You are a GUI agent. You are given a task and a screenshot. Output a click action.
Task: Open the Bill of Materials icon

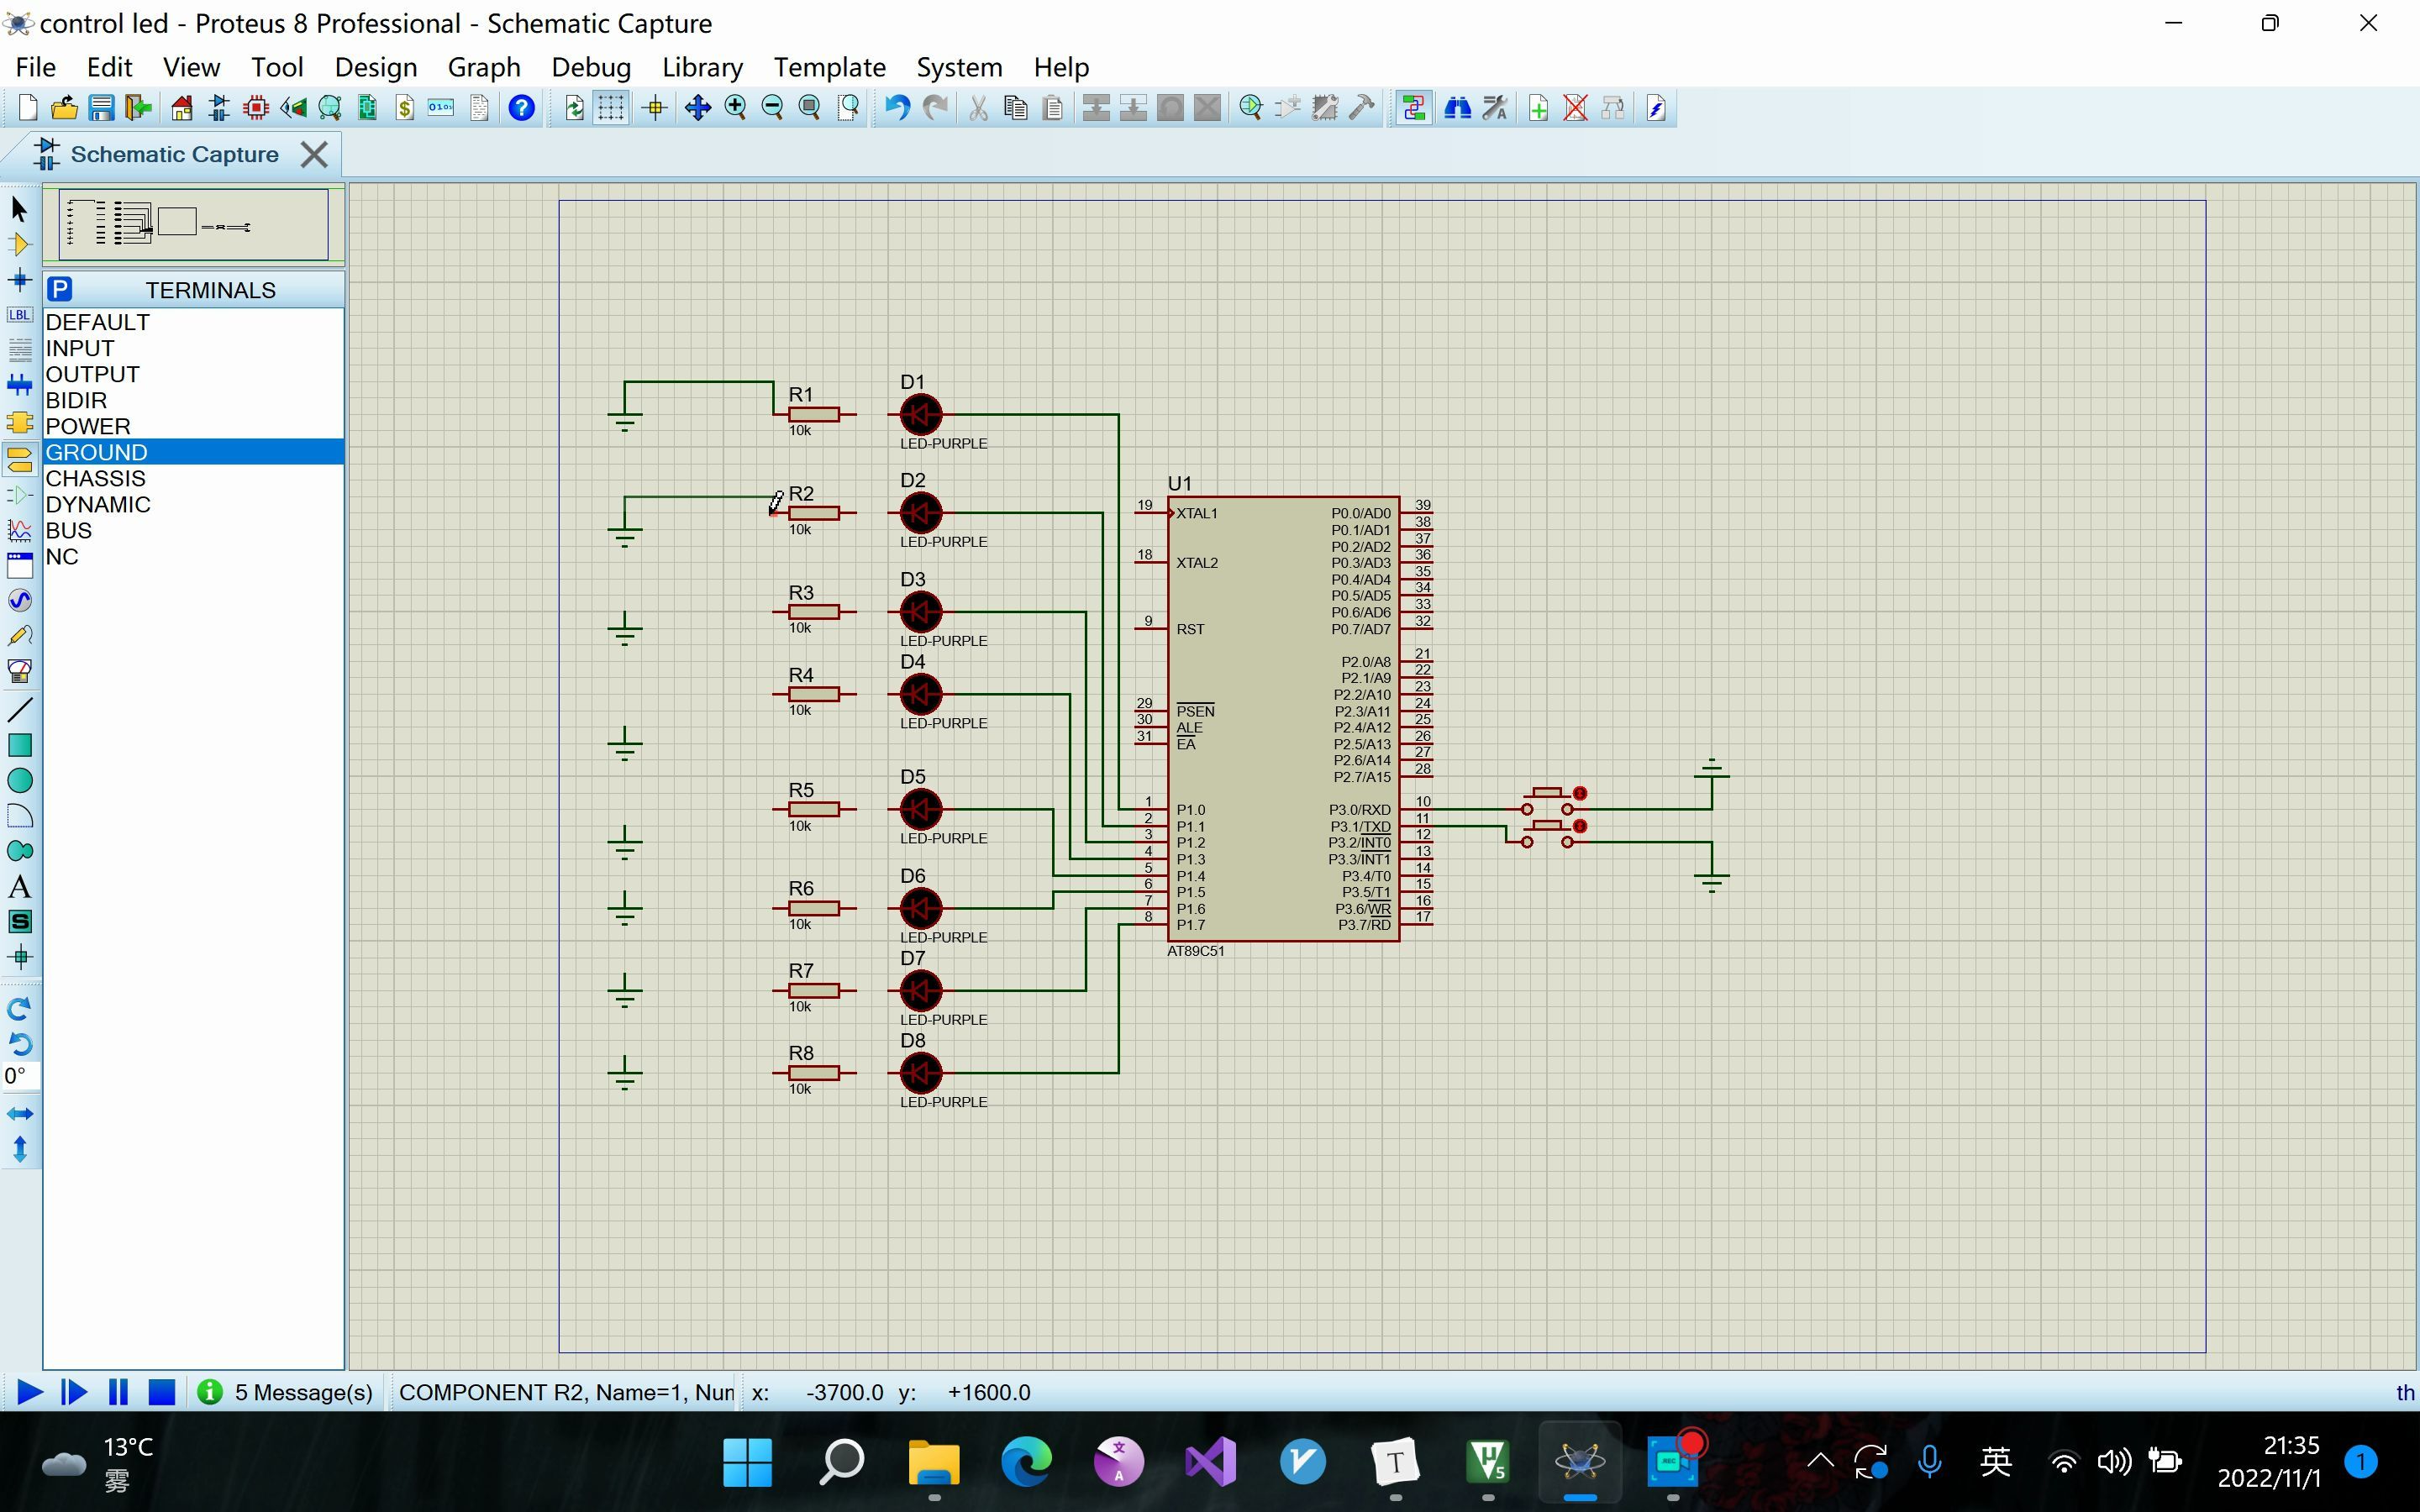tap(404, 108)
